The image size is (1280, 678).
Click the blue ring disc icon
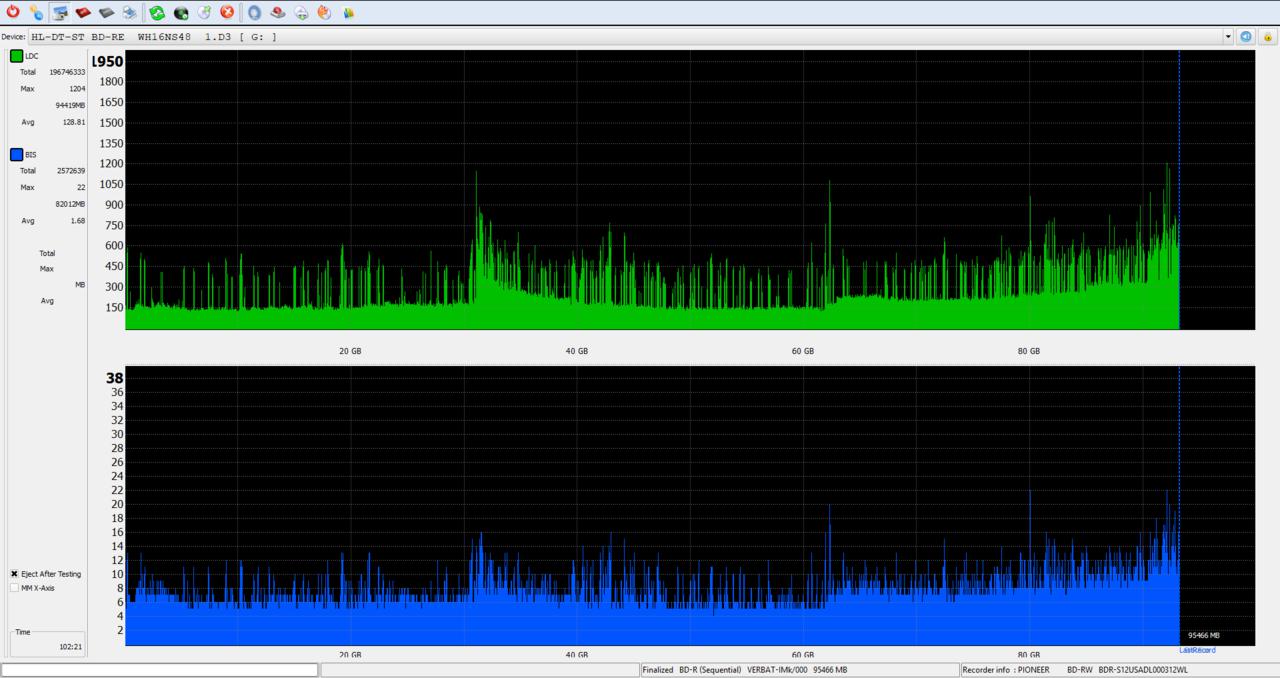click(x=254, y=12)
